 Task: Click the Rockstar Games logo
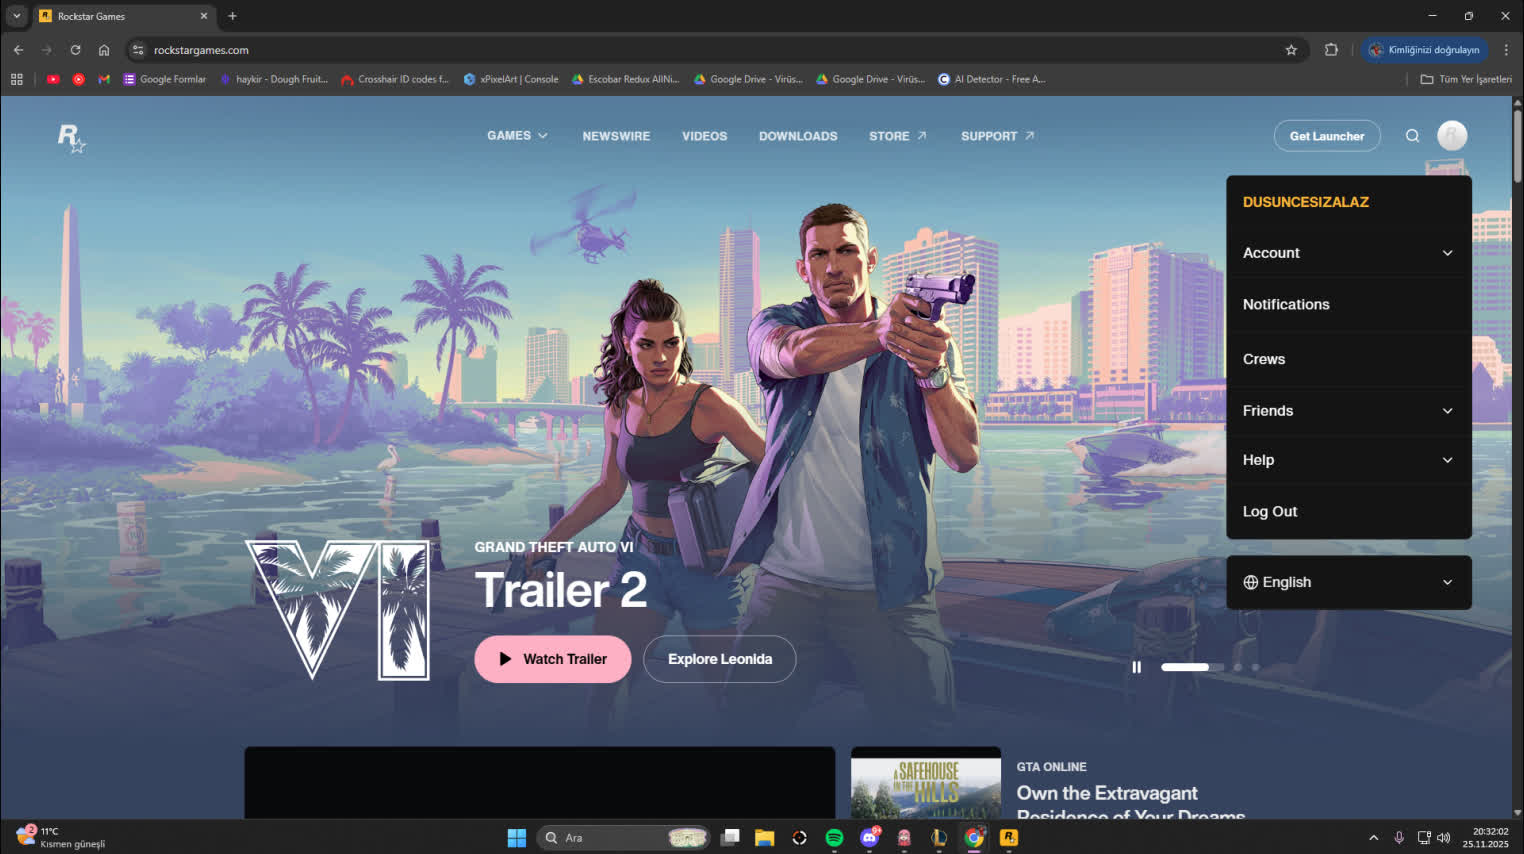point(71,137)
